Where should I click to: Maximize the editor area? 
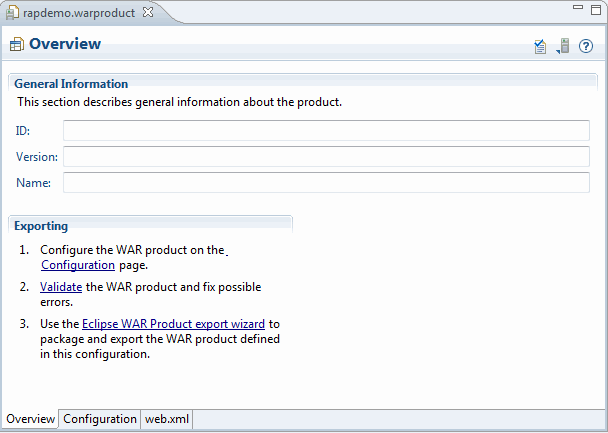click(x=596, y=10)
